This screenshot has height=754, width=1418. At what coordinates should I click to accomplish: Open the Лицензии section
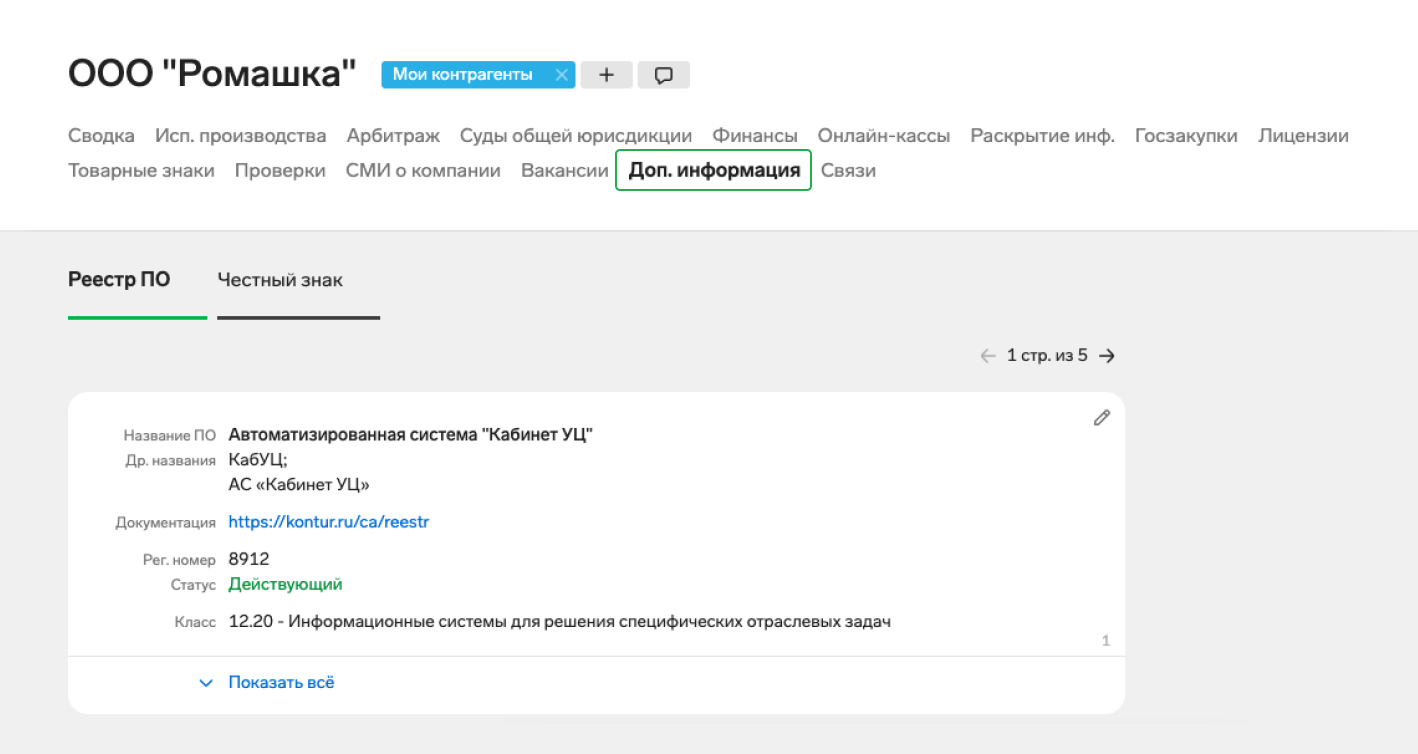(1303, 136)
